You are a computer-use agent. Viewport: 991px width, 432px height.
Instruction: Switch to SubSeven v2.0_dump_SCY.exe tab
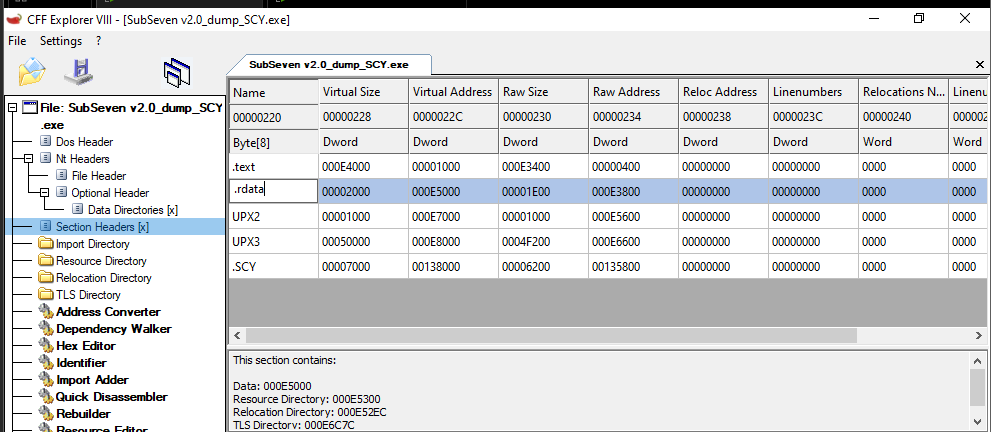pos(329,64)
